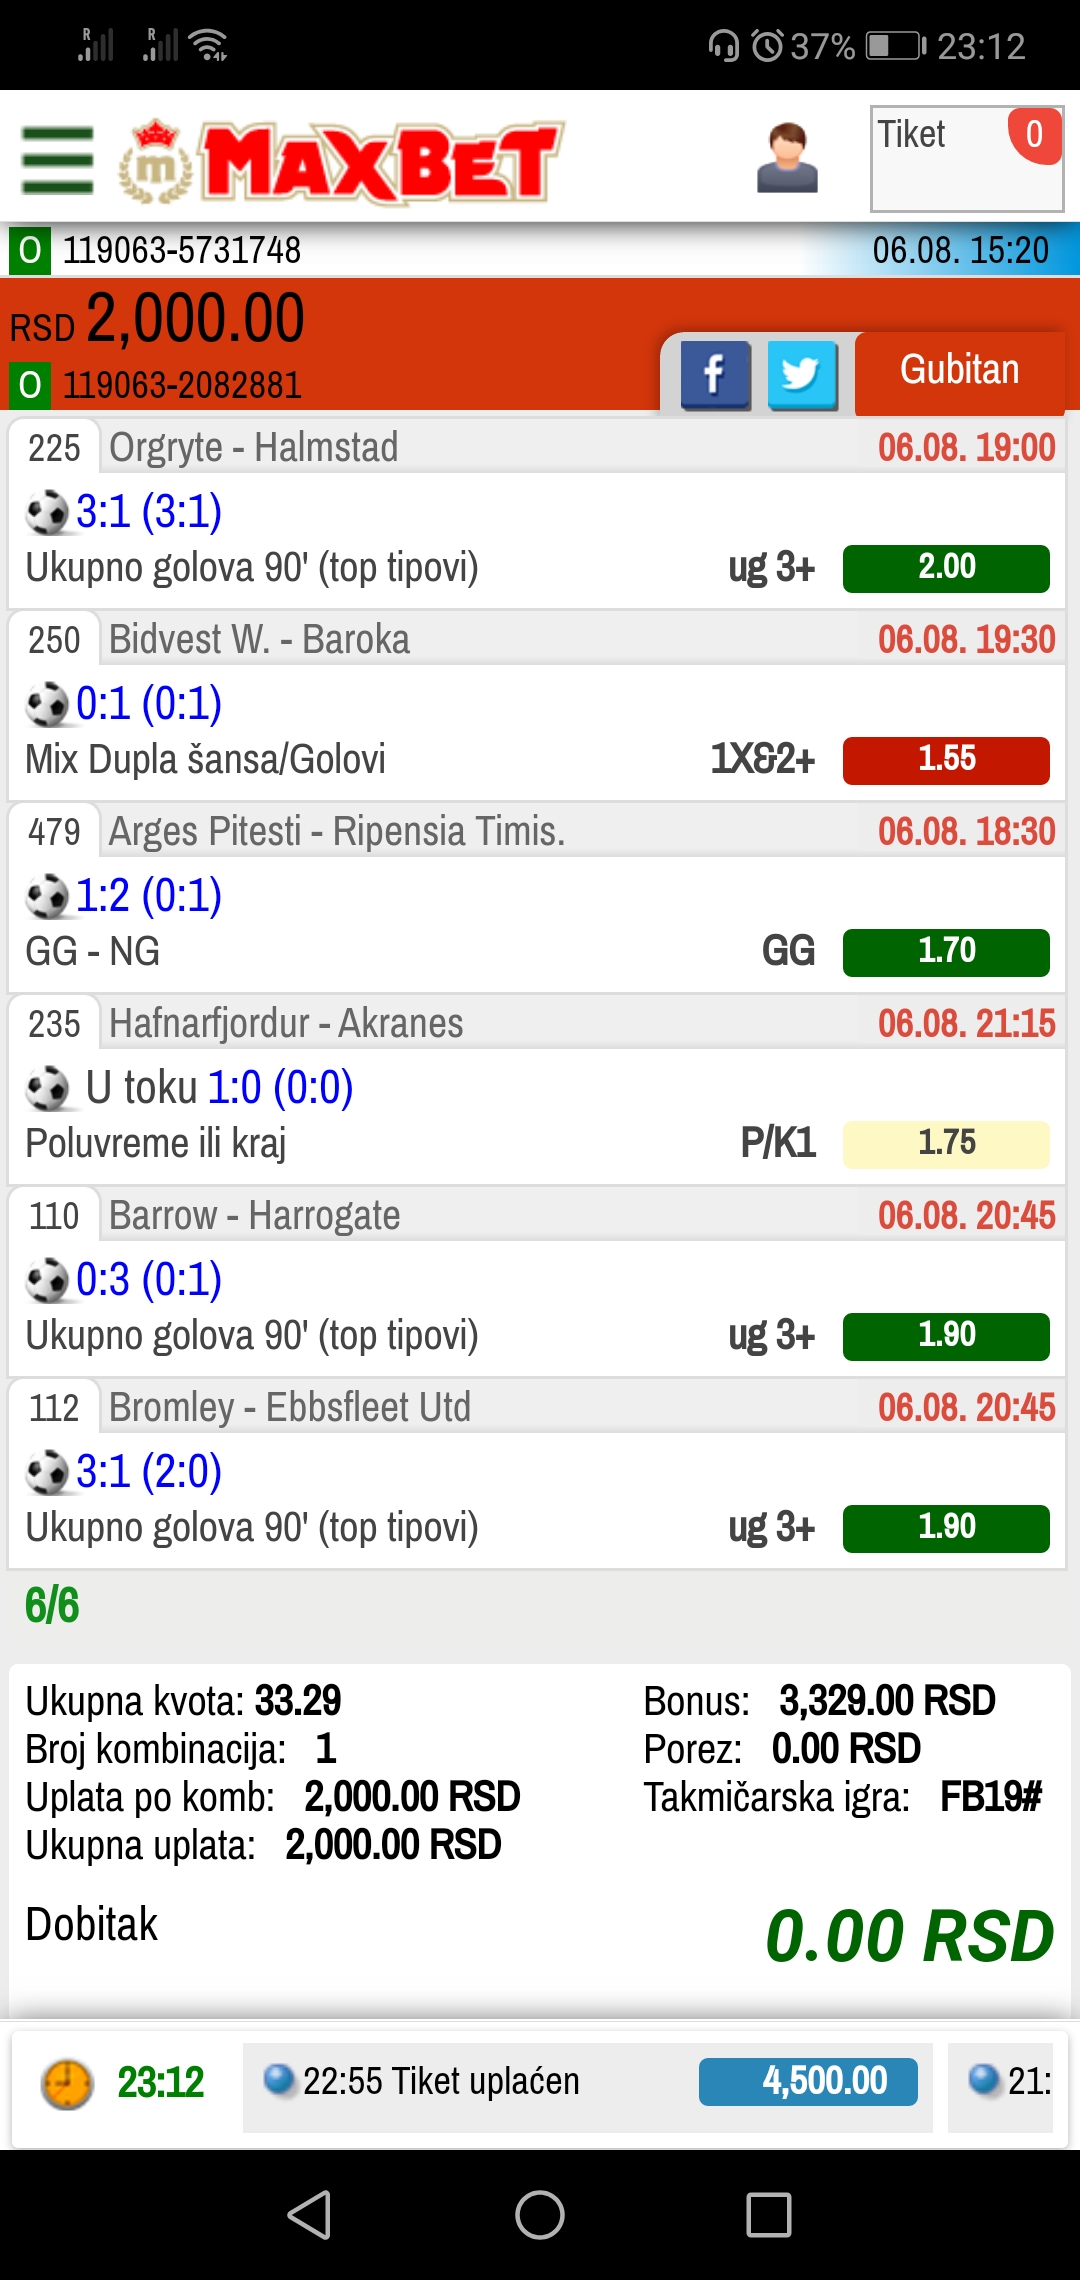Open the Bidvest W. - Baroka match row
This screenshot has height=2280, width=1080.
537,705
